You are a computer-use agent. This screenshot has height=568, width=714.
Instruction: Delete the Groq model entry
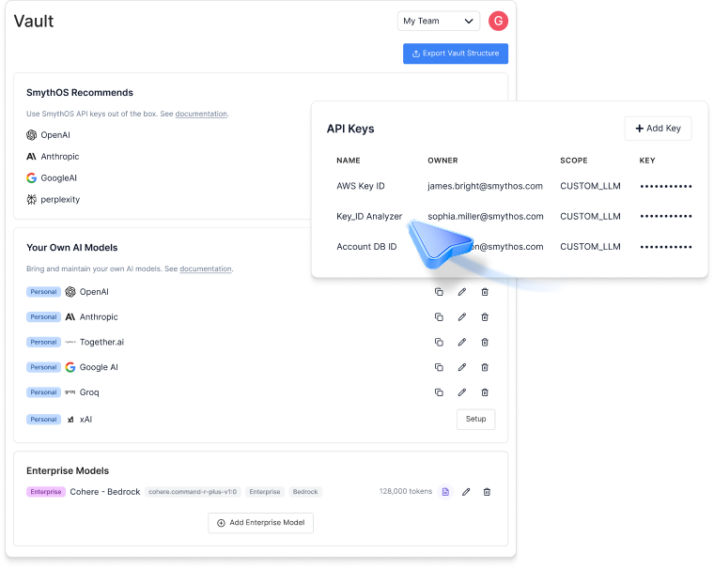pos(485,392)
